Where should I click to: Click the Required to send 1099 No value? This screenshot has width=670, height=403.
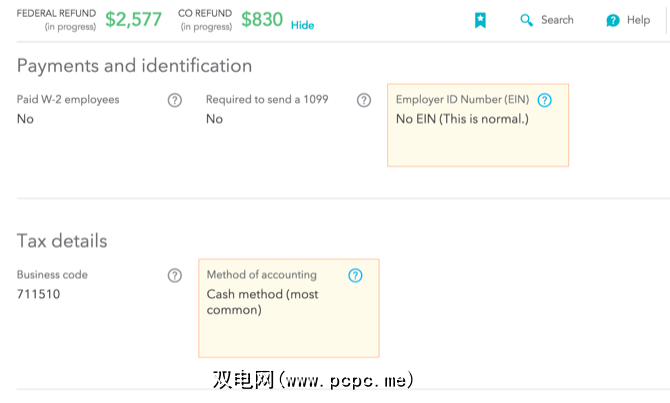214,119
